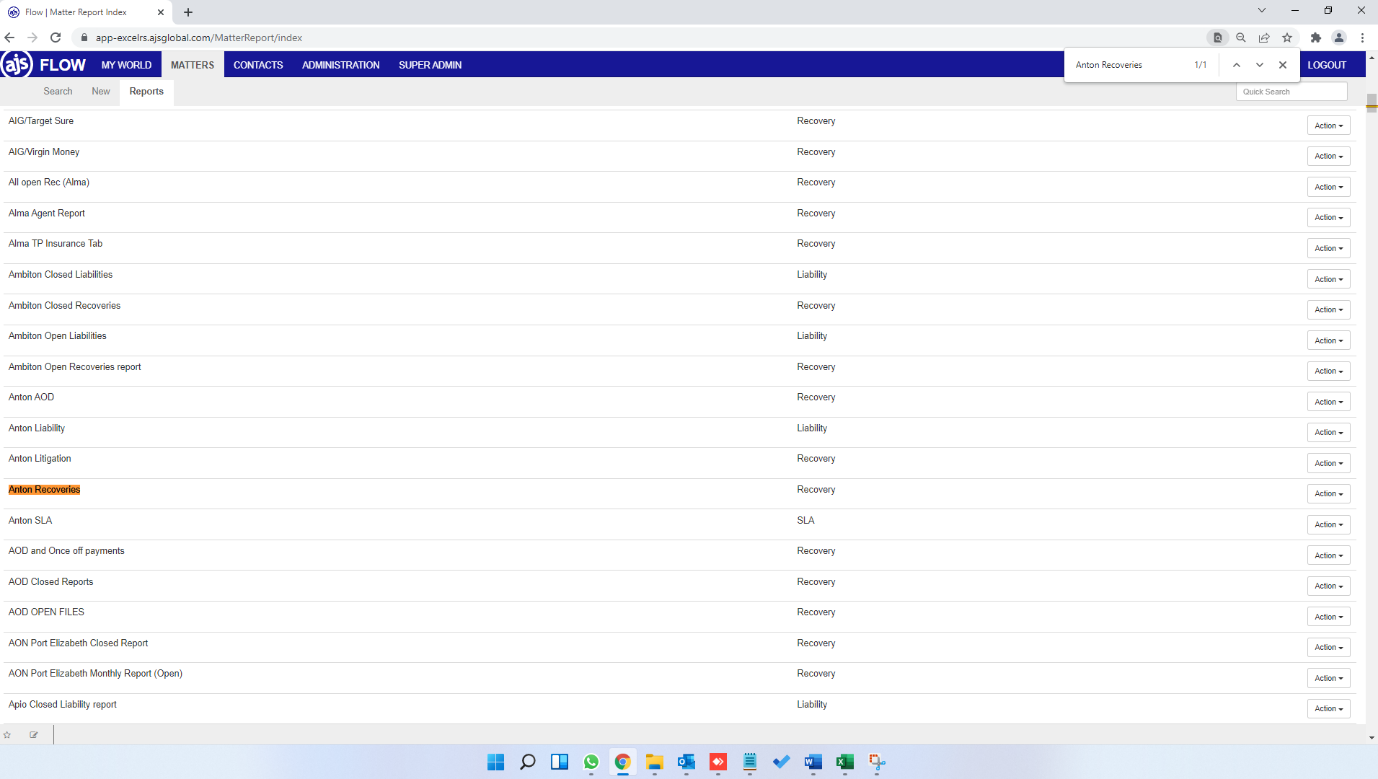The image size is (1378, 779).
Task: Open the Windows Start menu
Action: point(496,762)
